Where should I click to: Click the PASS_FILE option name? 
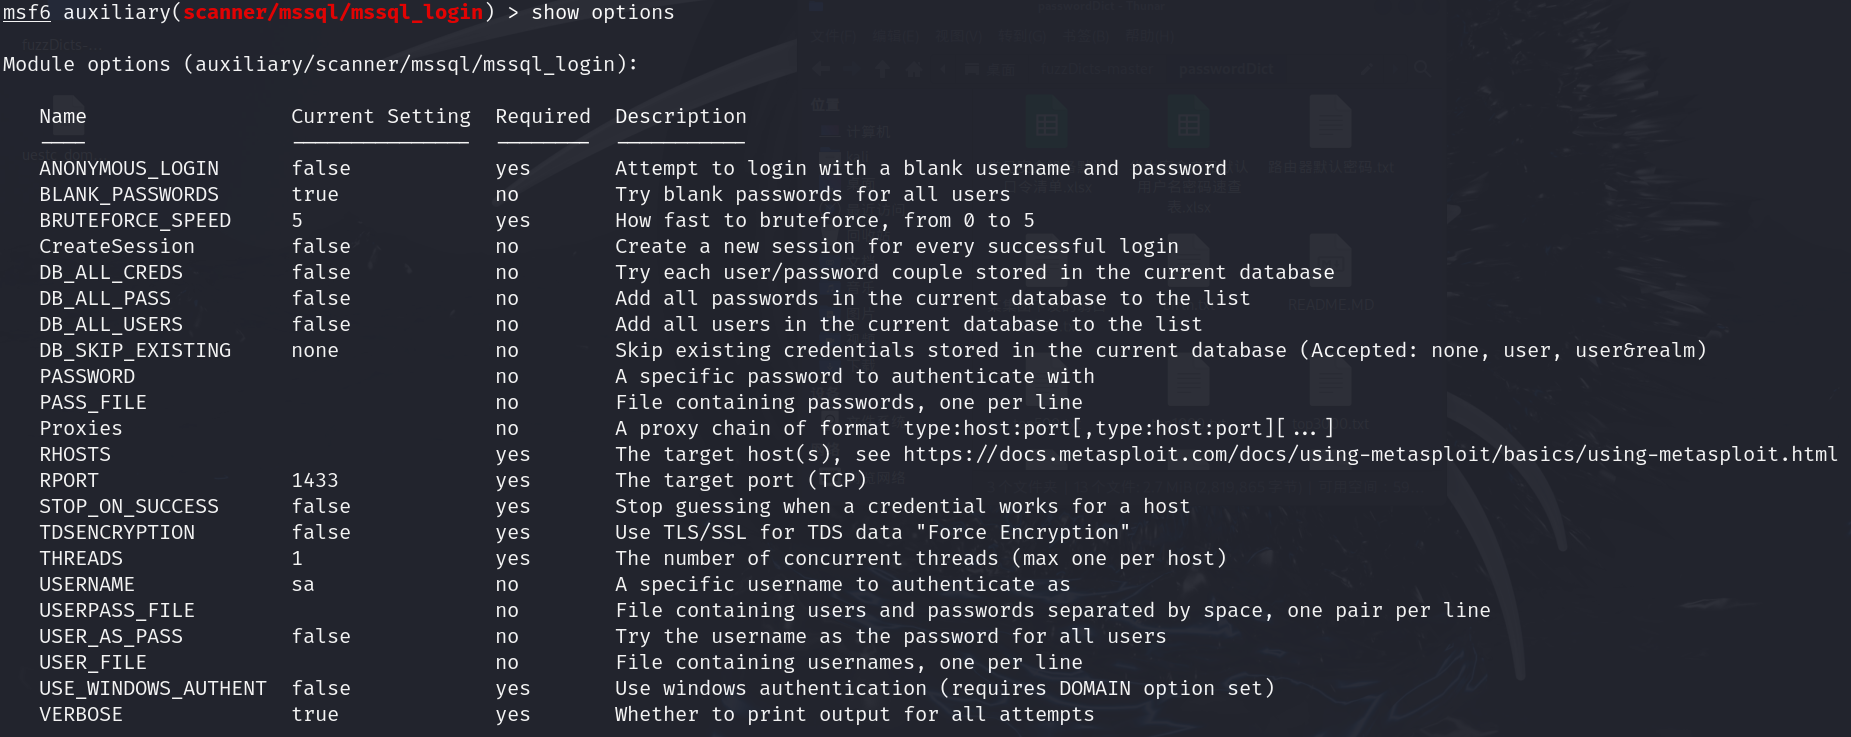click(93, 403)
